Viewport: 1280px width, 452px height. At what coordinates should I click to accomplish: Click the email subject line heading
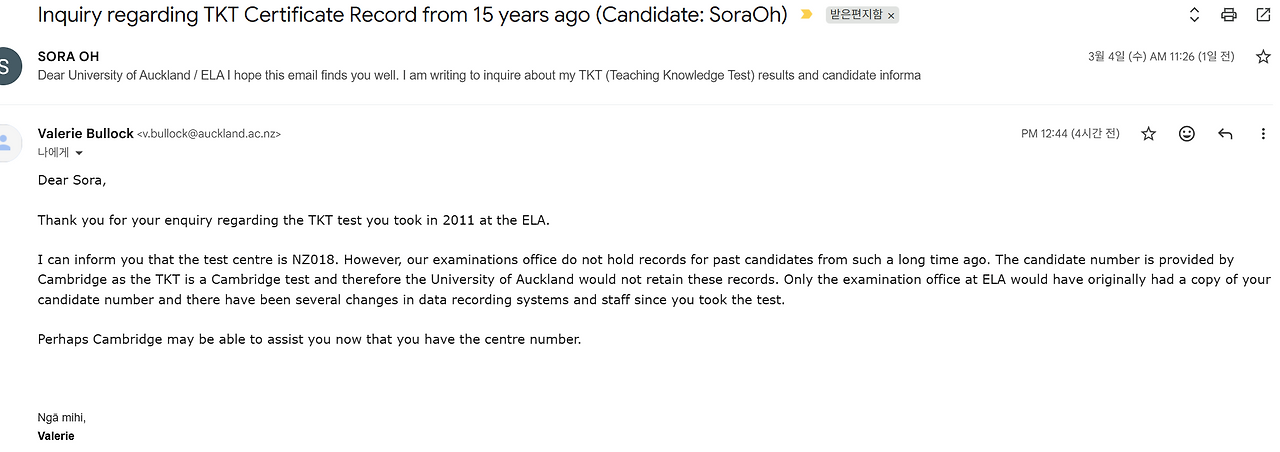coord(412,15)
